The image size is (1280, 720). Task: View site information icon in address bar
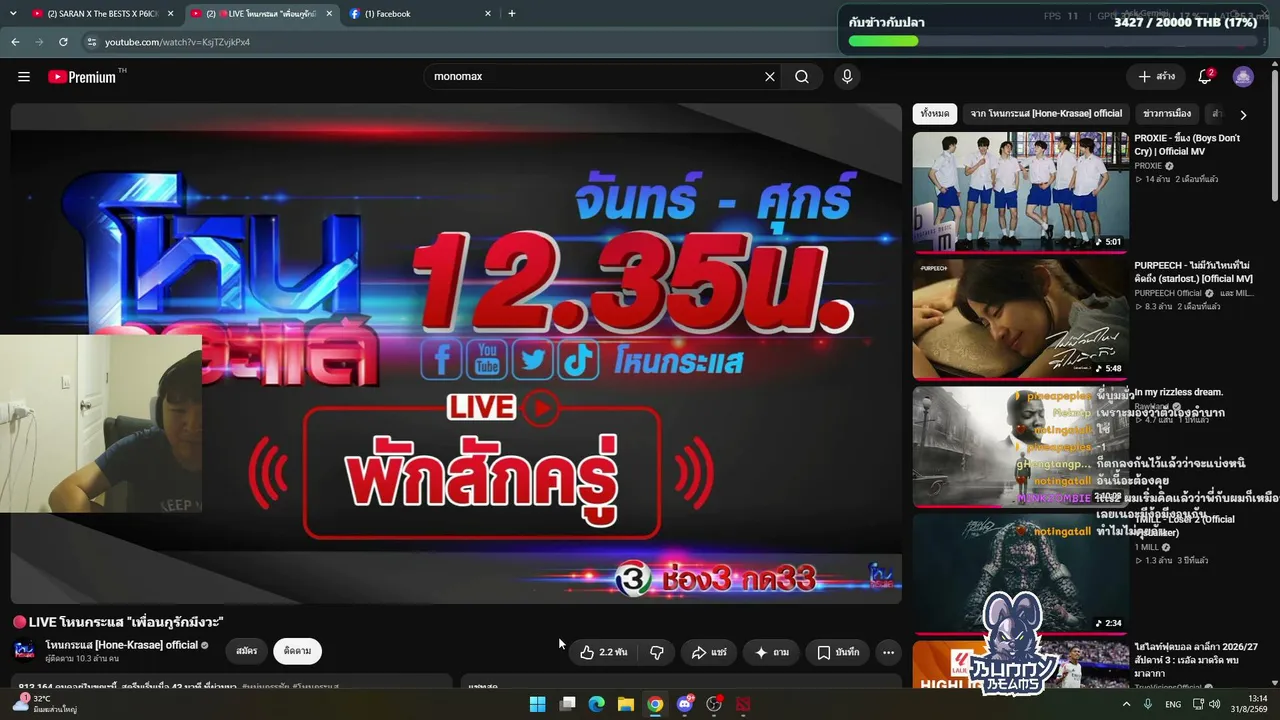click(x=92, y=42)
